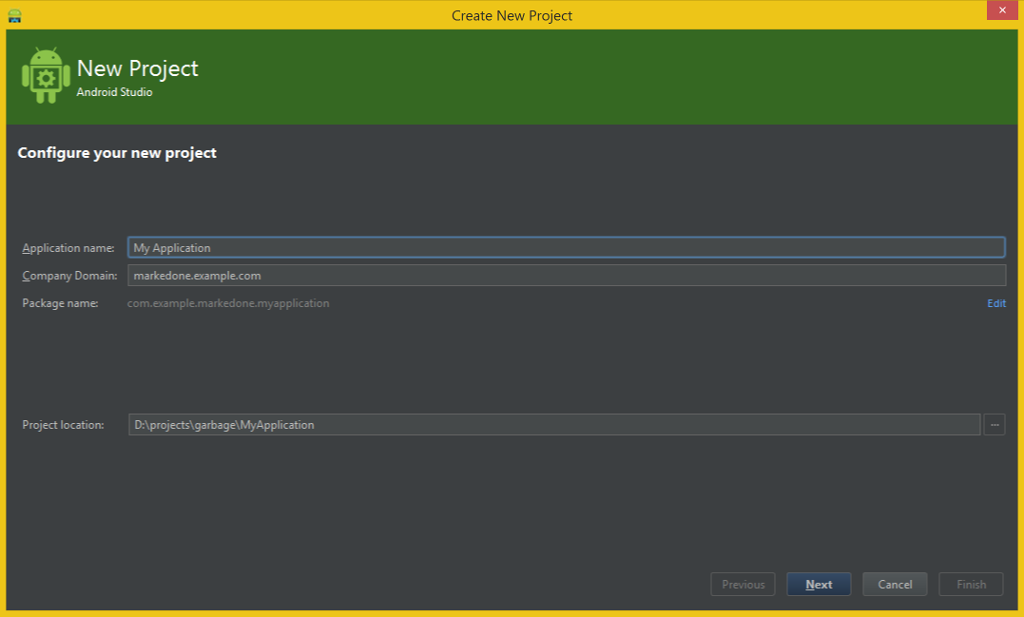Select the package name text com.example.markedone.myapplication

pos(228,303)
